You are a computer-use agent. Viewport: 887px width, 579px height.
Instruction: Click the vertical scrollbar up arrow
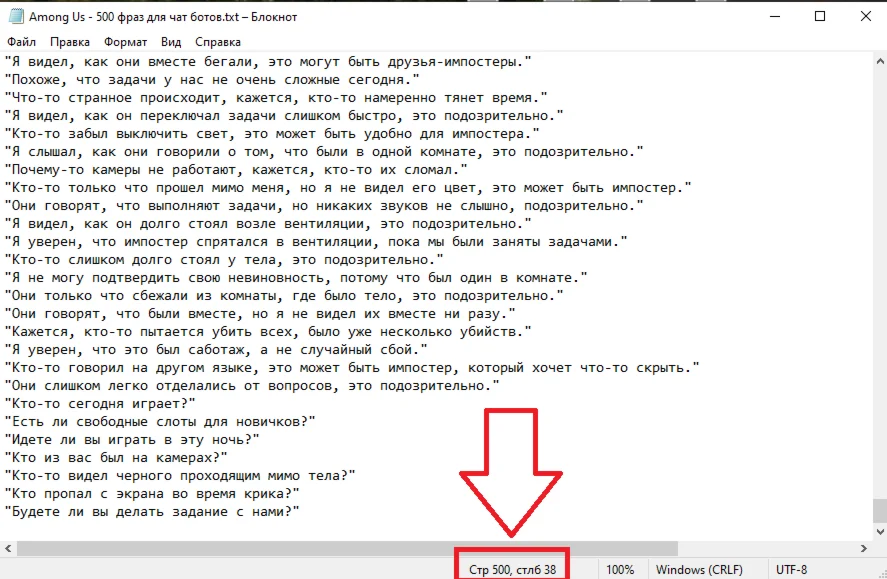pos(880,61)
